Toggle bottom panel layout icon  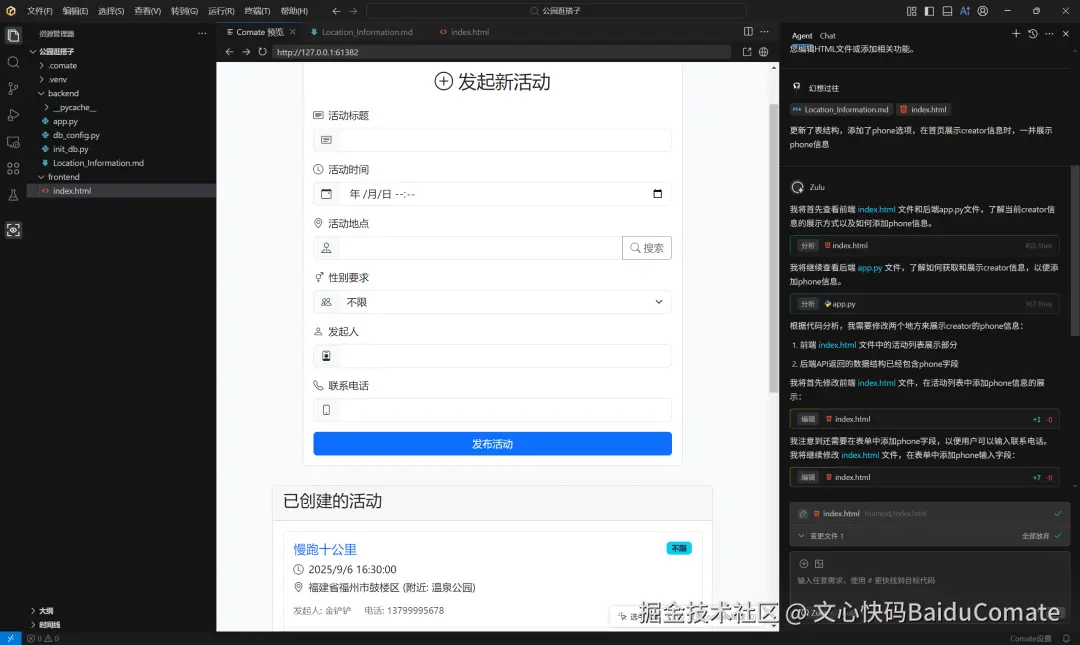coord(947,11)
